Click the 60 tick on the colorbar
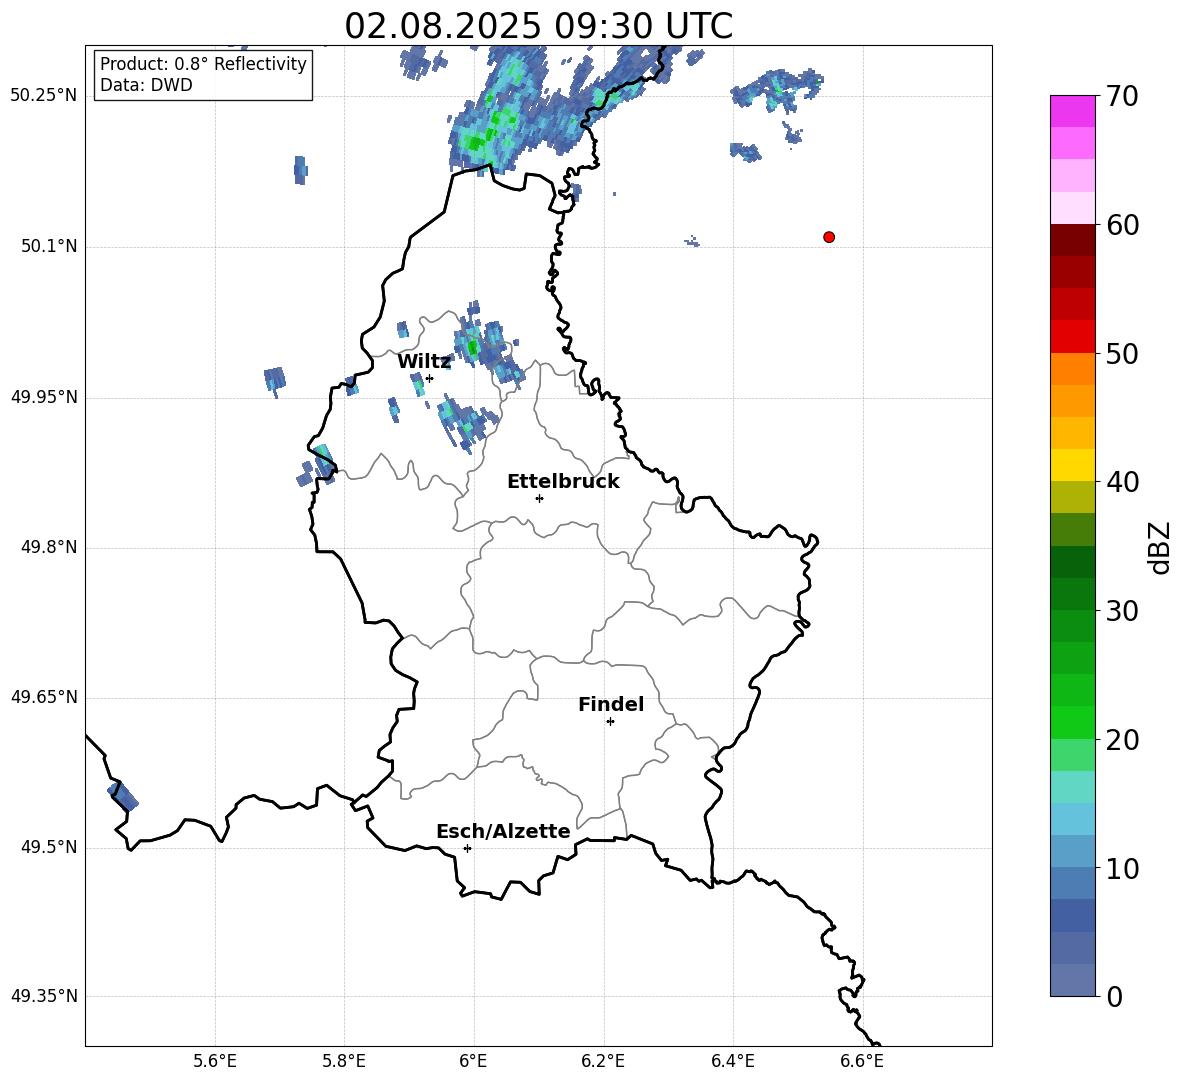This screenshot has height=1081, width=1184. (1122, 225)
